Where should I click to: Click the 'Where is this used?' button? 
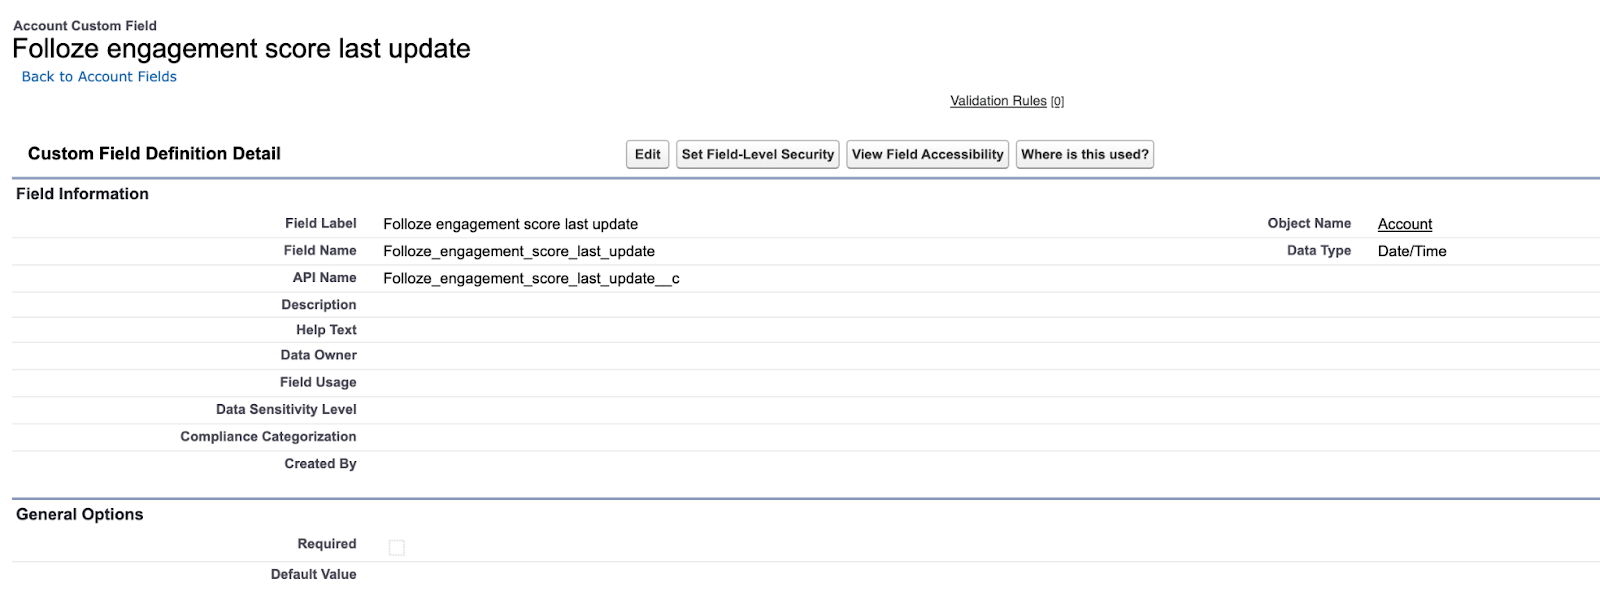(1084, 155)
